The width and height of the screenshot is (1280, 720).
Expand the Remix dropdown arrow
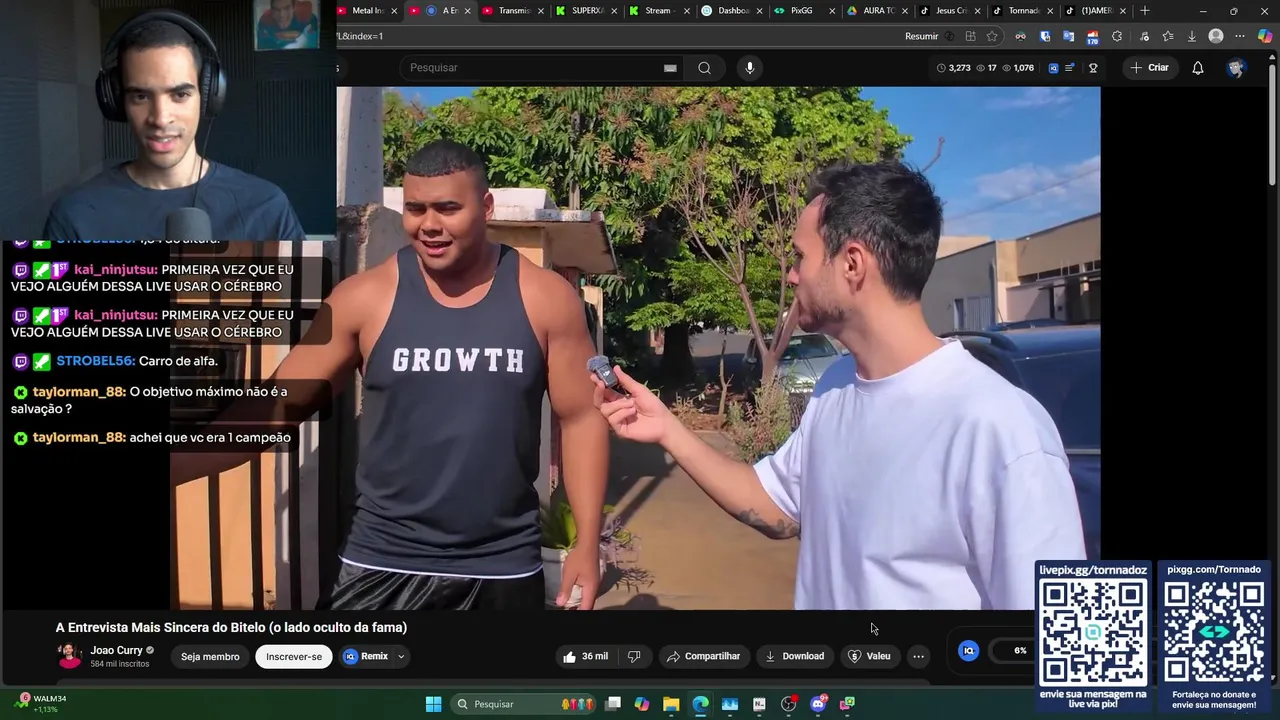pos(401,656)
